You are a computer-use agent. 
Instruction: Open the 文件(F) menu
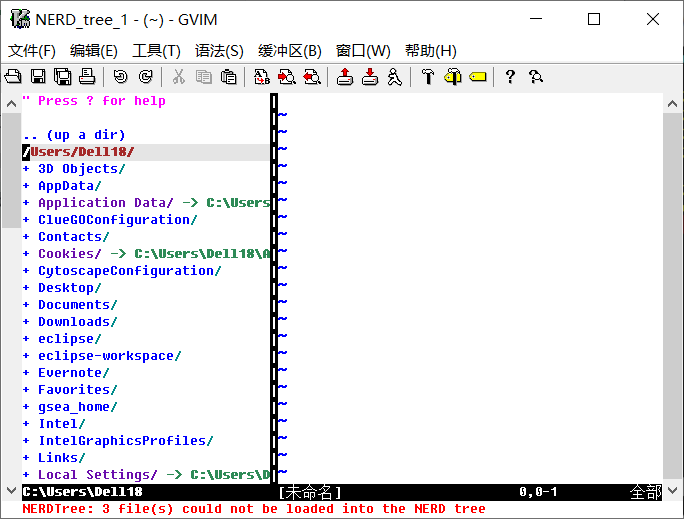click(32, 51)
